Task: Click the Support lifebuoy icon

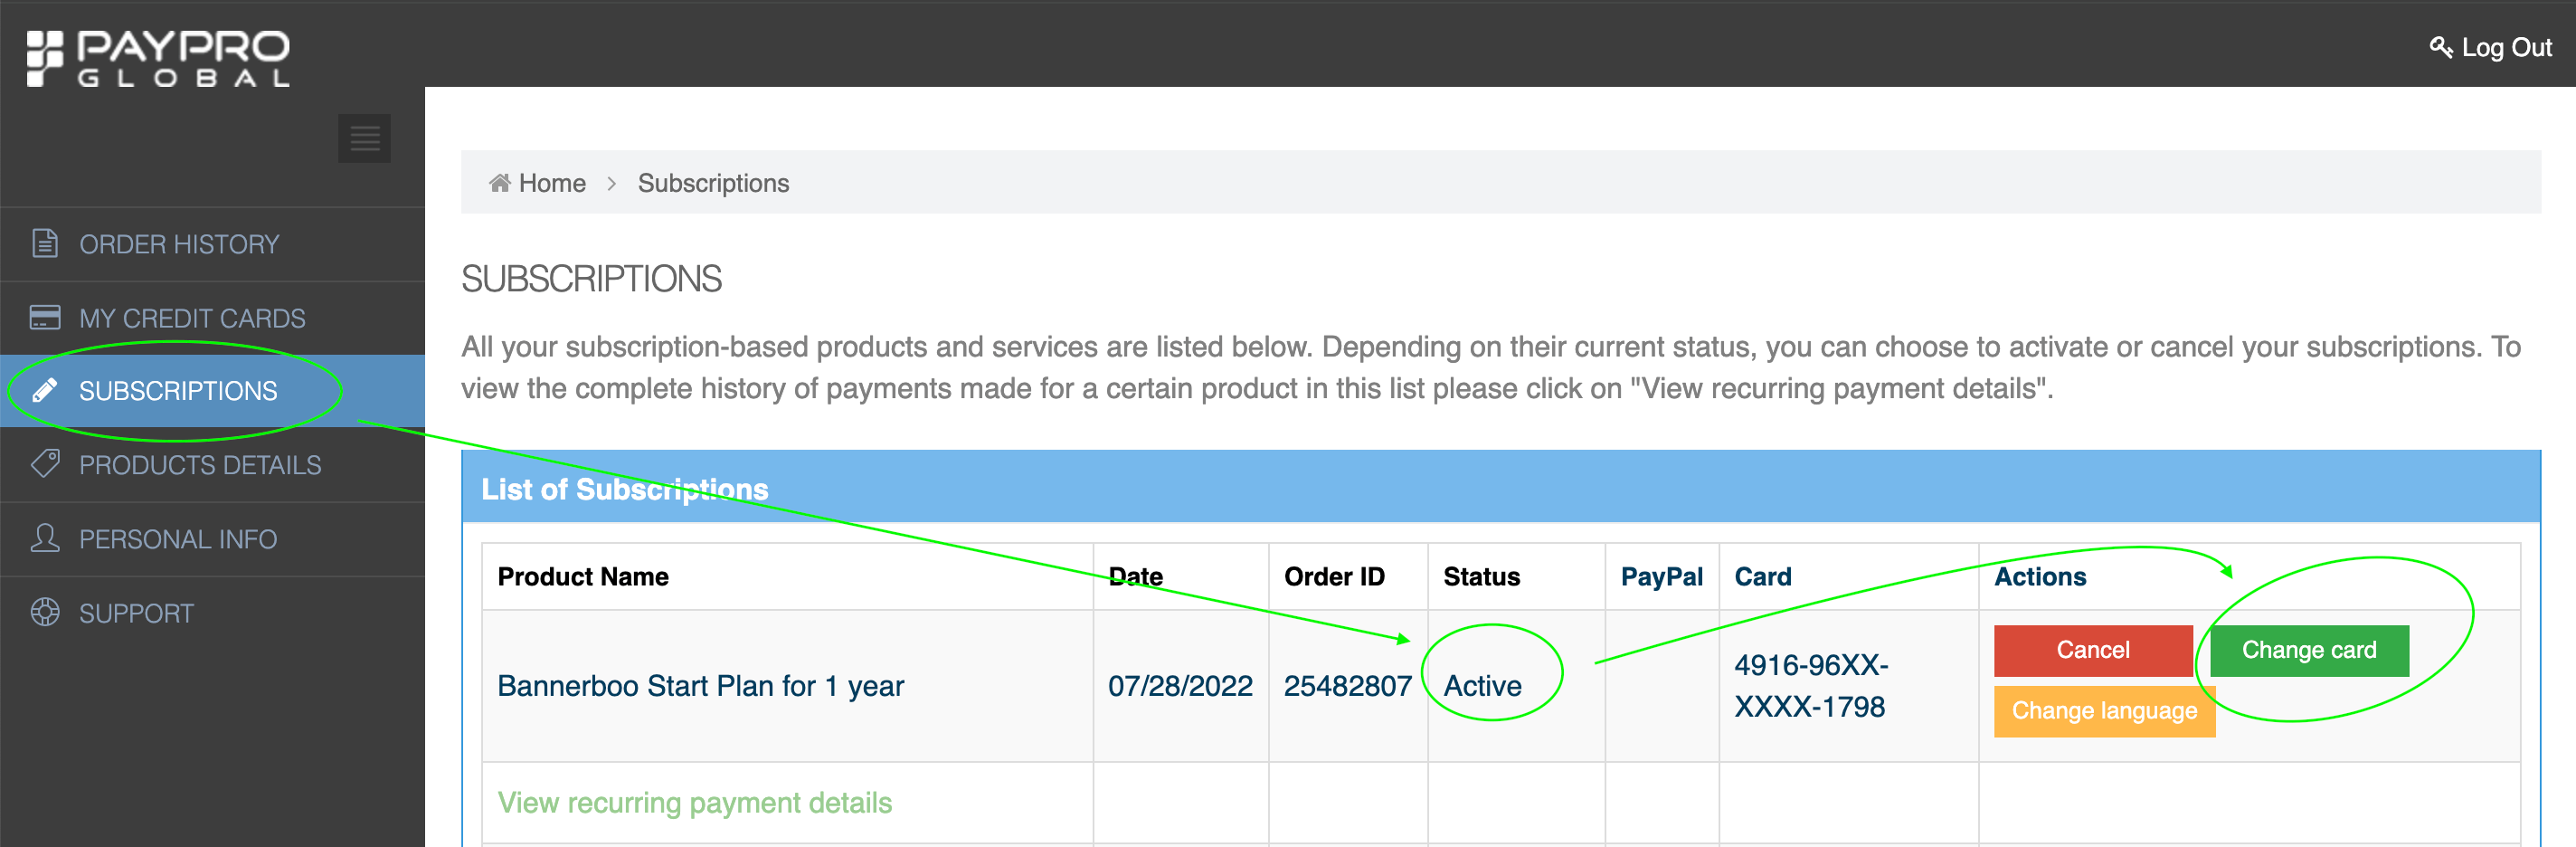Action: 45,612
